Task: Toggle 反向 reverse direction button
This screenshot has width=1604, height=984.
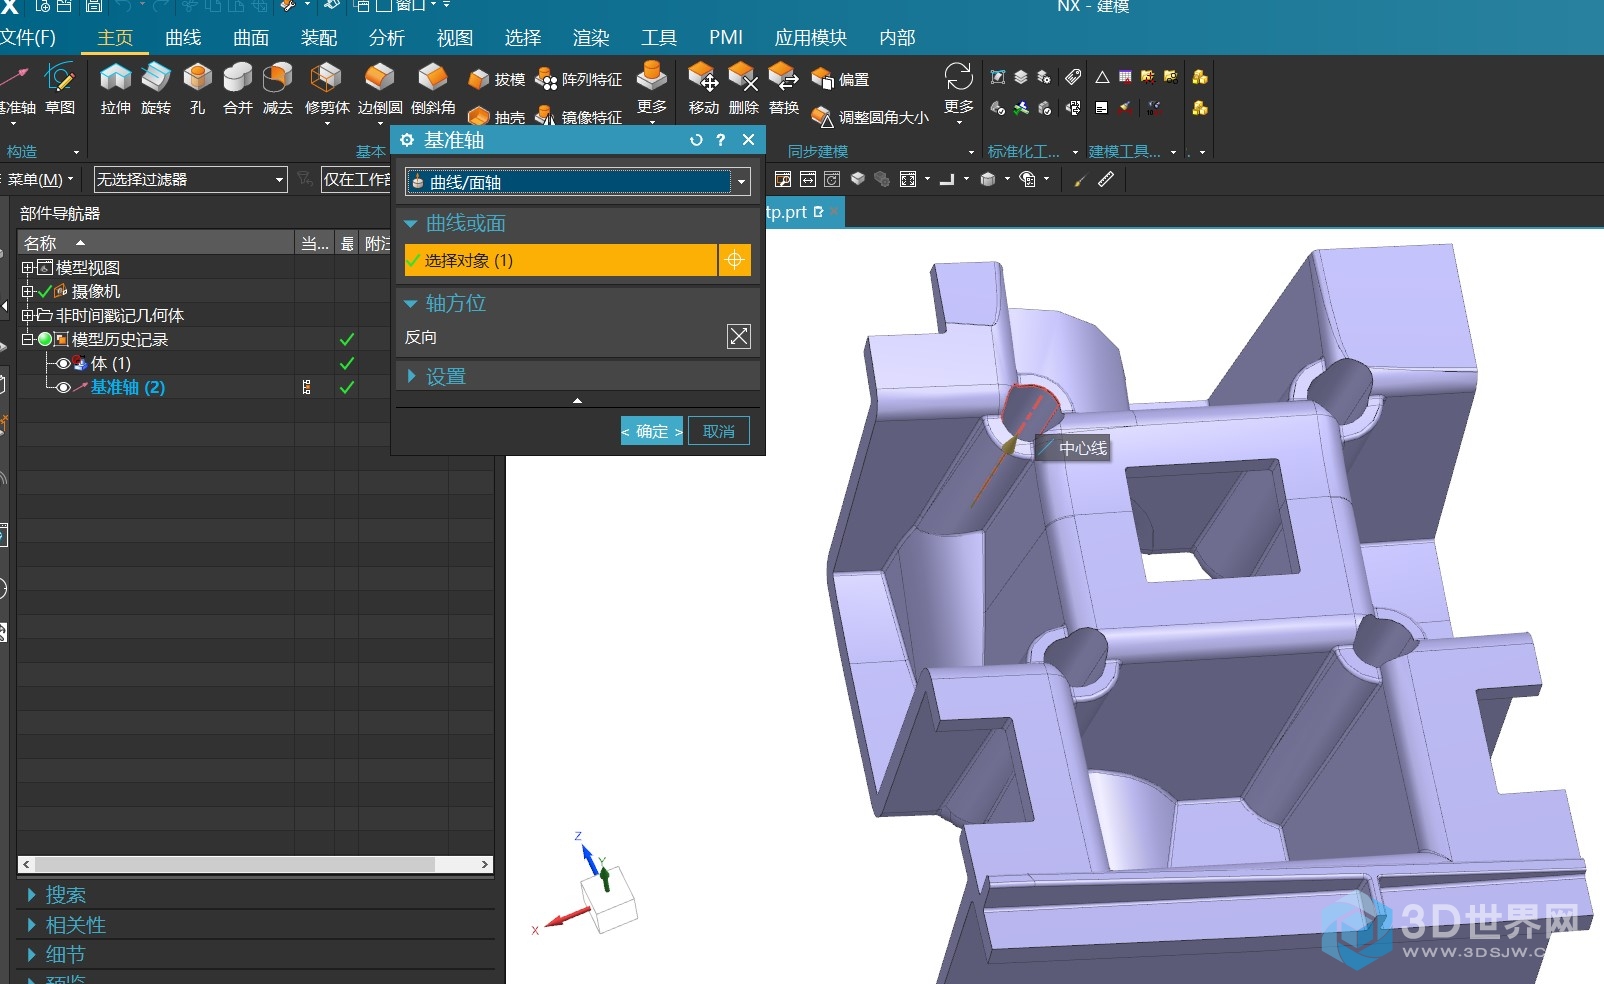Action: pyautogui.click(x=738, y=337)
